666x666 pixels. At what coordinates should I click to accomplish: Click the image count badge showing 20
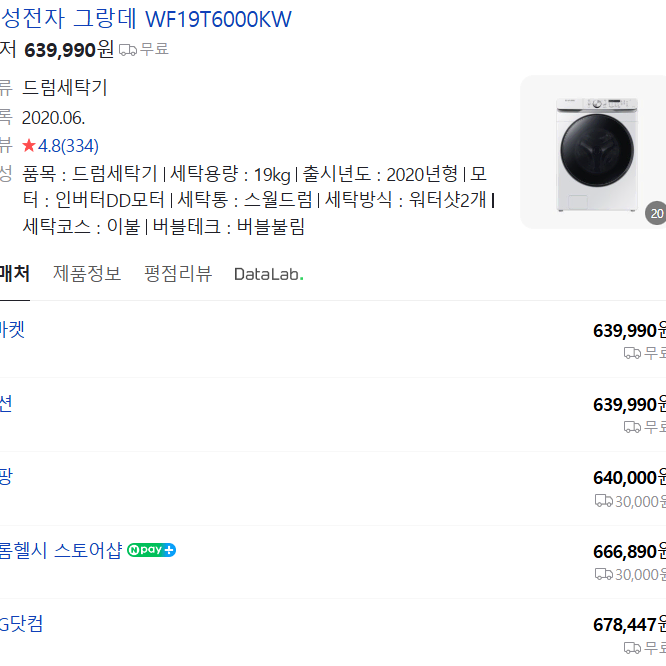click(x=656, y=213)
